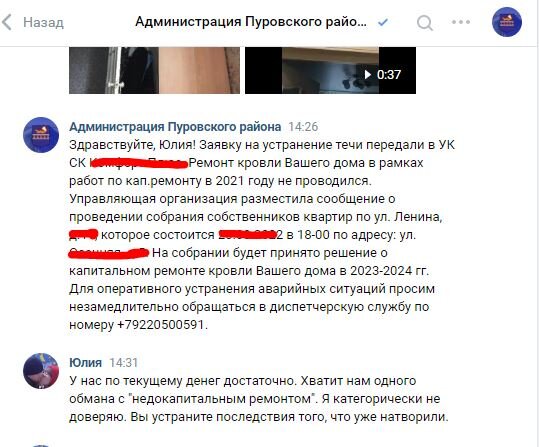
Task: Open community avatar in header
Action: coord(507,22)
